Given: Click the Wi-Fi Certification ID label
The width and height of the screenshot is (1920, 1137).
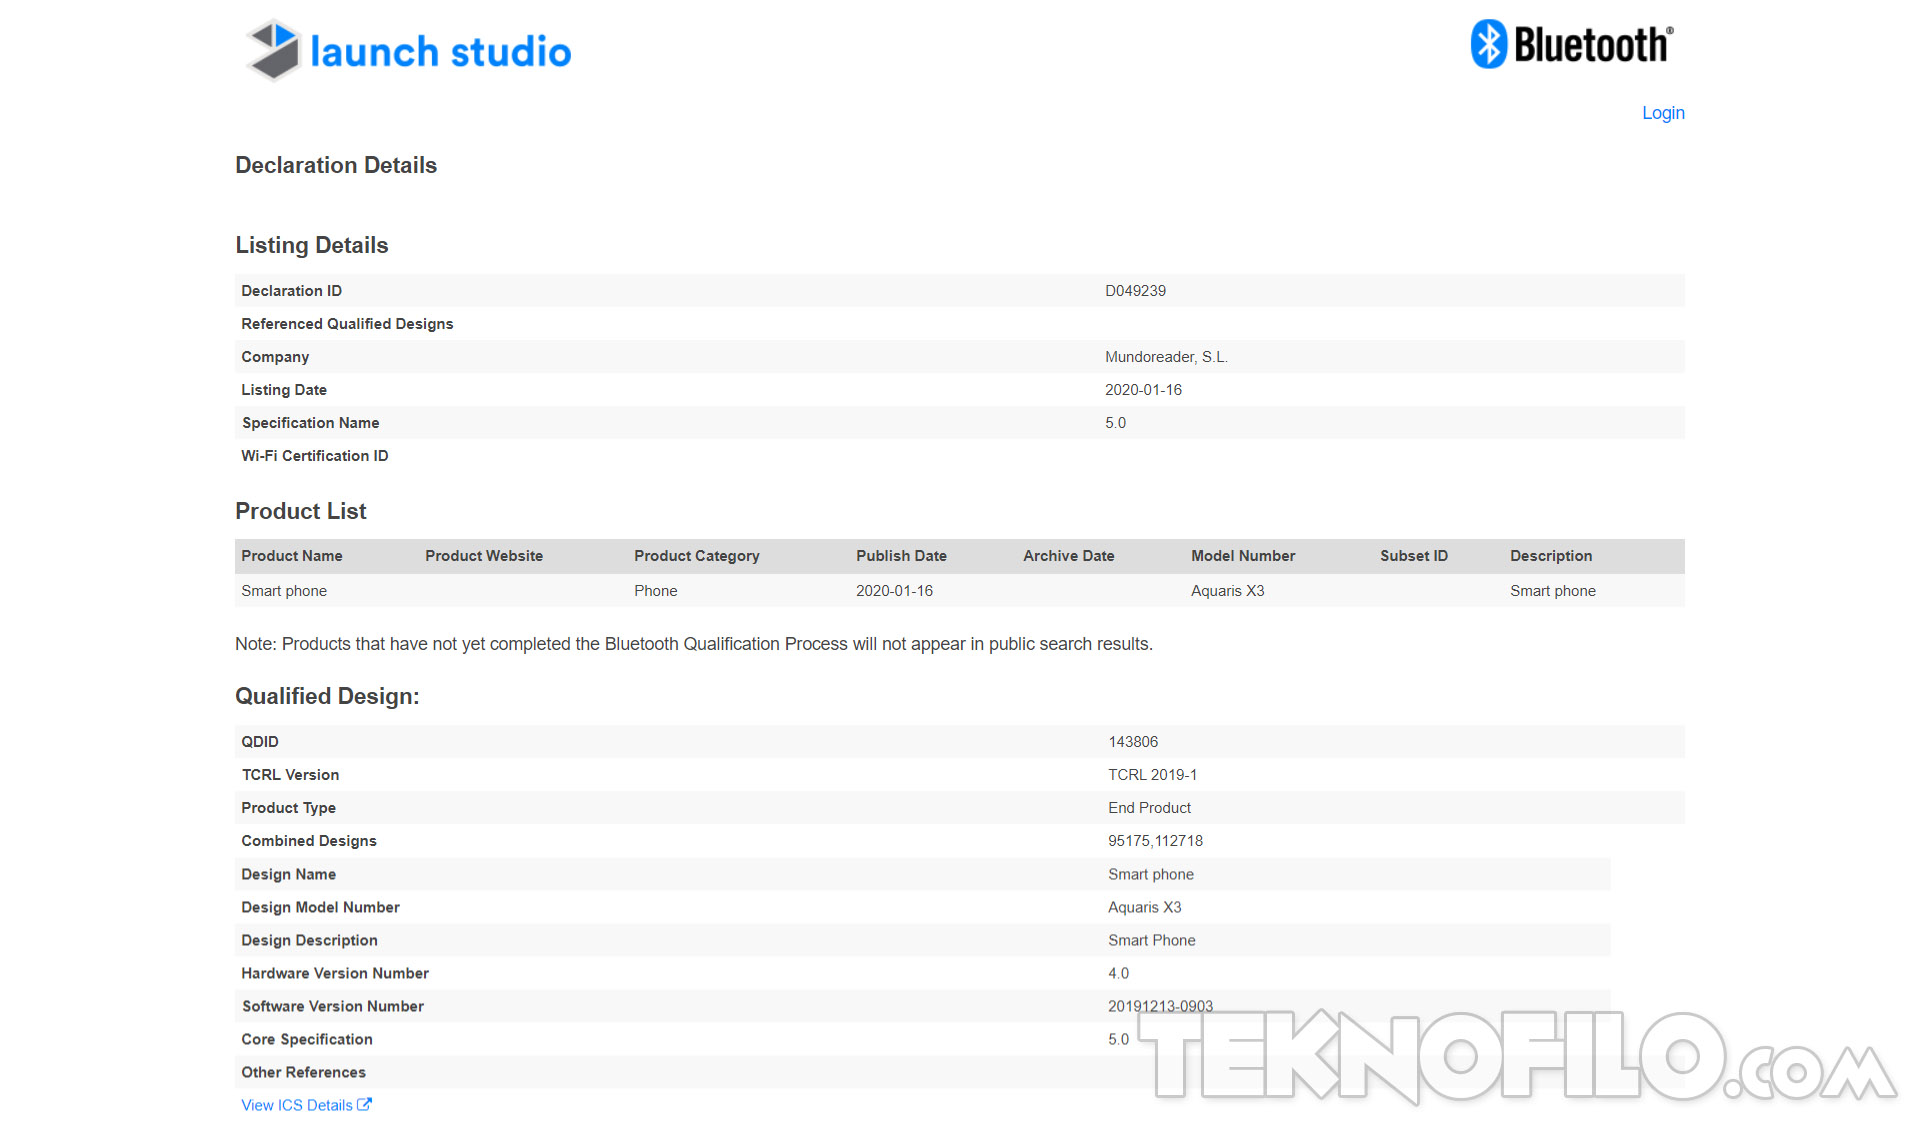Looking at the screenshot, I should pyautogui.click(x=315, y=456).
